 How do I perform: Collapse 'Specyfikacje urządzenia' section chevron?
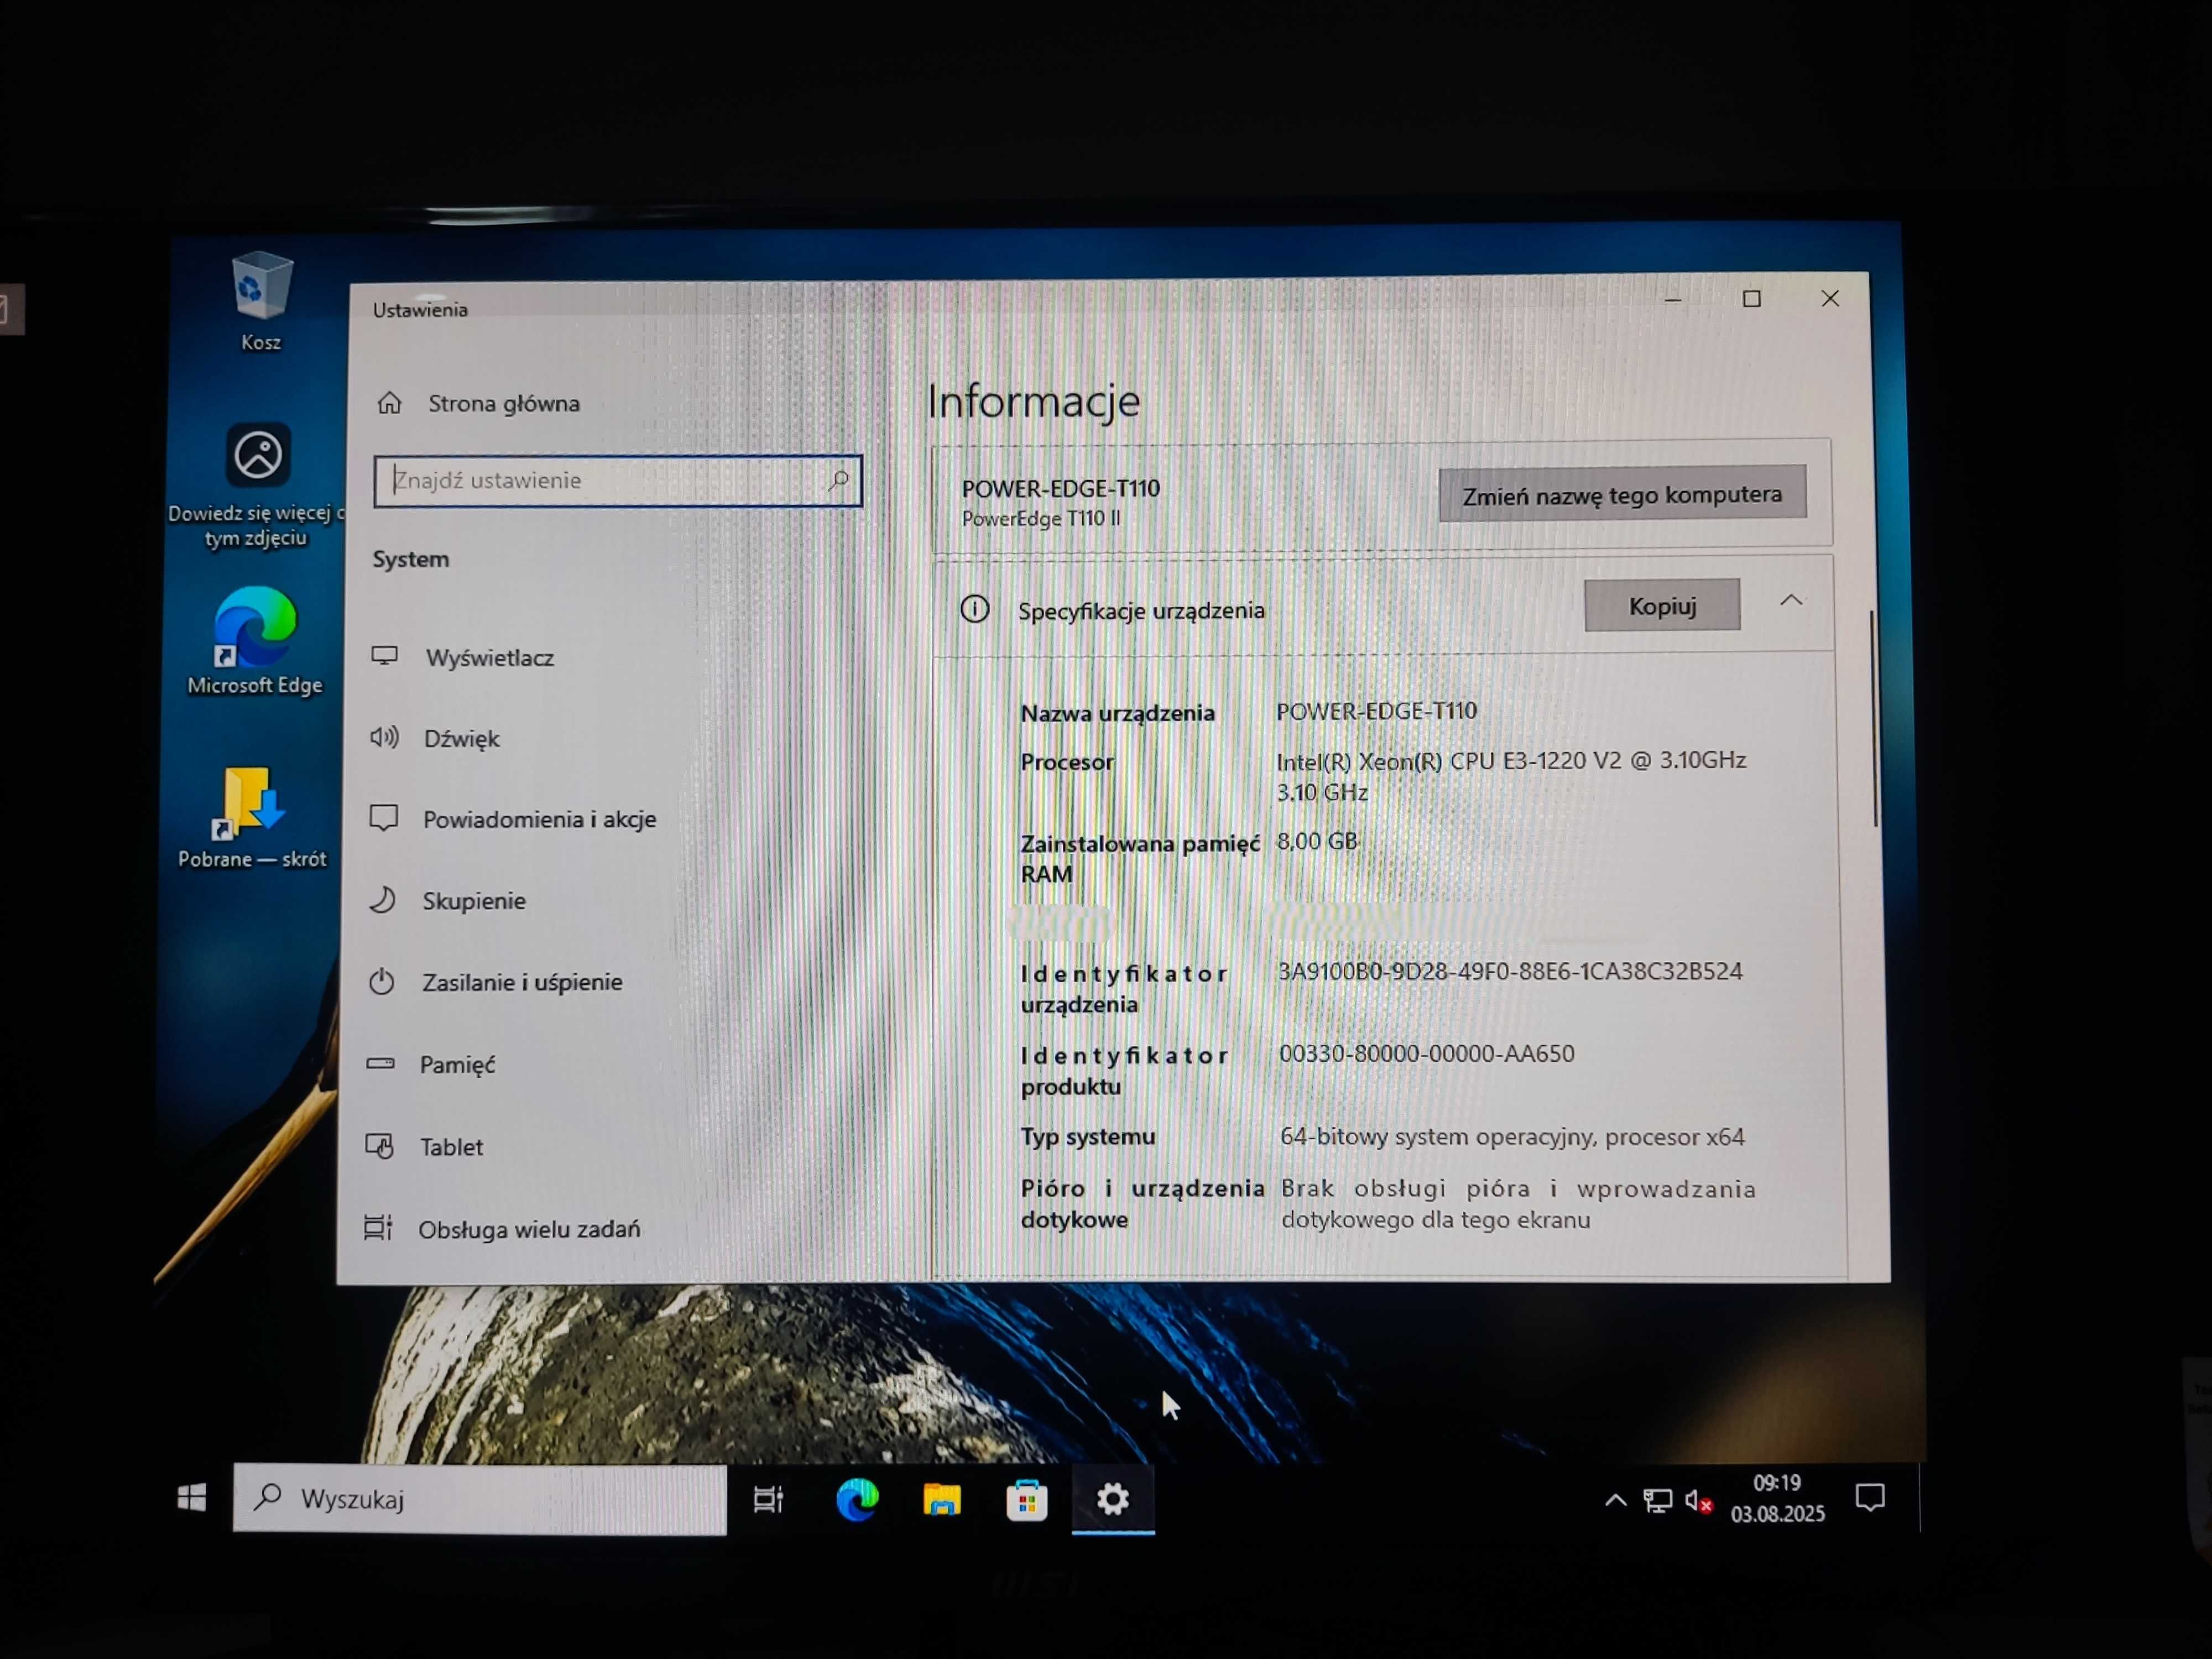[x=1791, y=600]
